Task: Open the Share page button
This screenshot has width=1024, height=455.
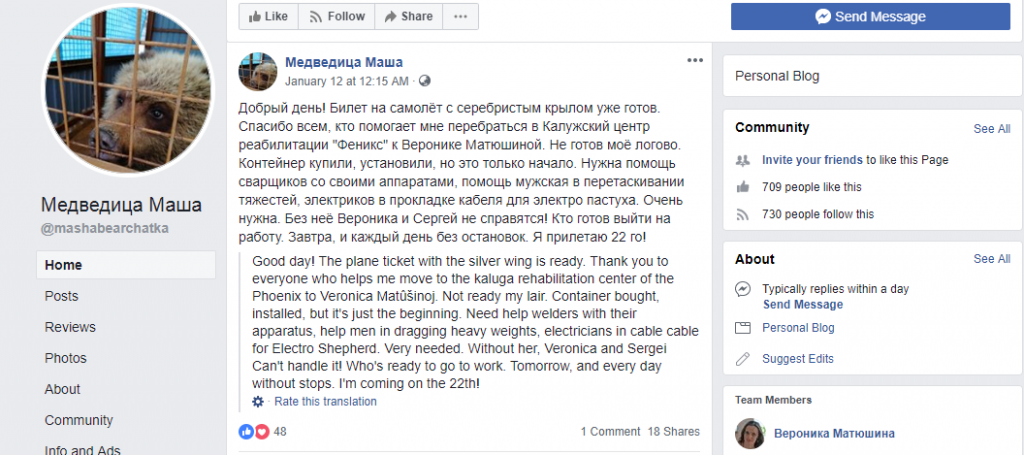Action: tap(408, 16)
